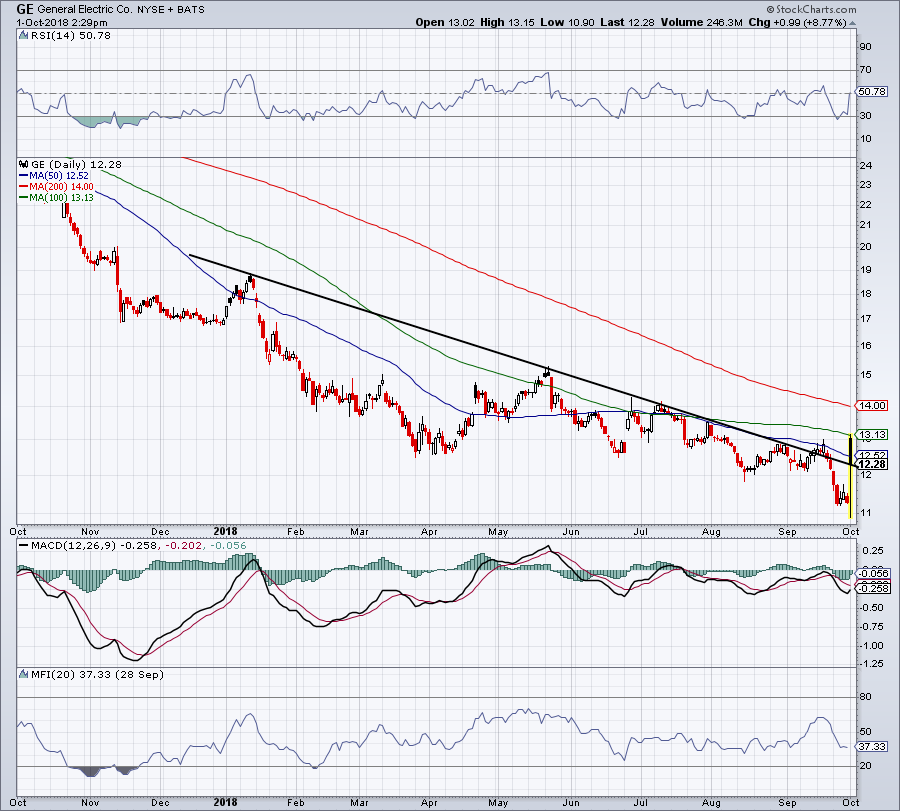The image size is (900, 811).
Task: Click the bold GE ticker symbol header
Action: point(25,9)
